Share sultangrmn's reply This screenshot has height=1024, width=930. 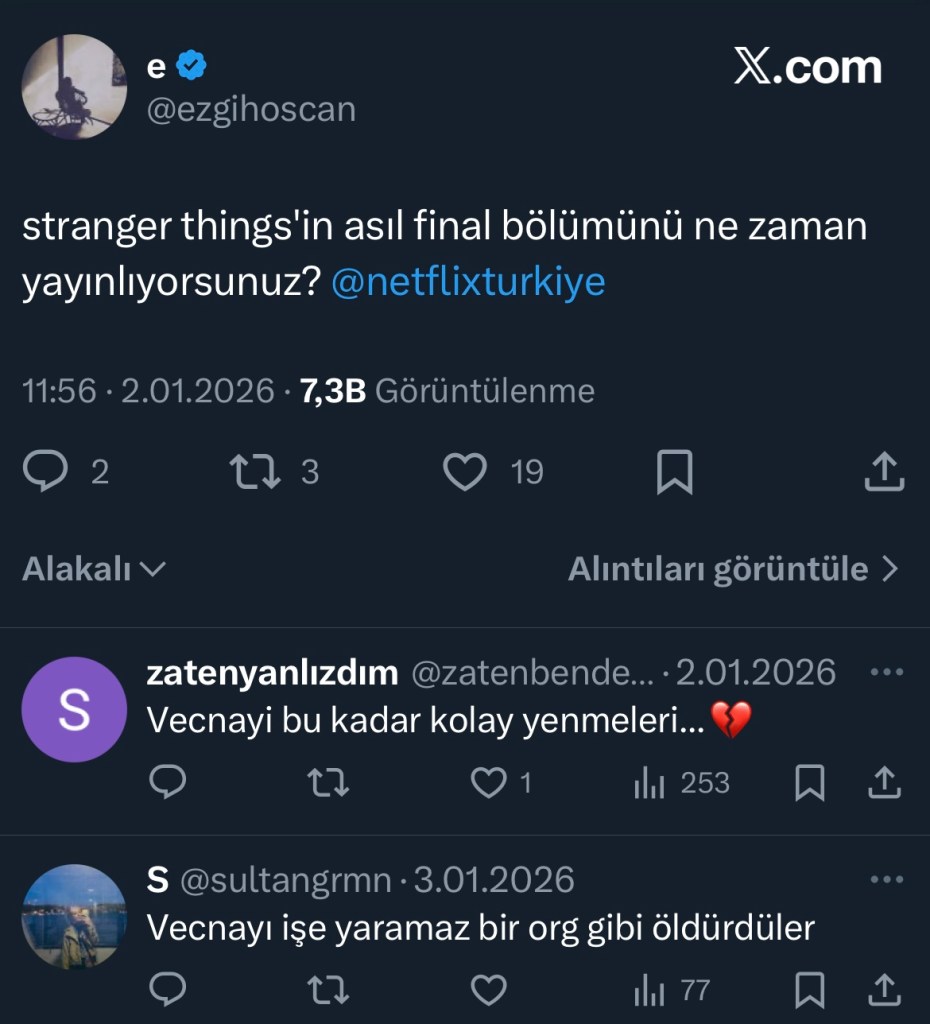click(884, 990)
